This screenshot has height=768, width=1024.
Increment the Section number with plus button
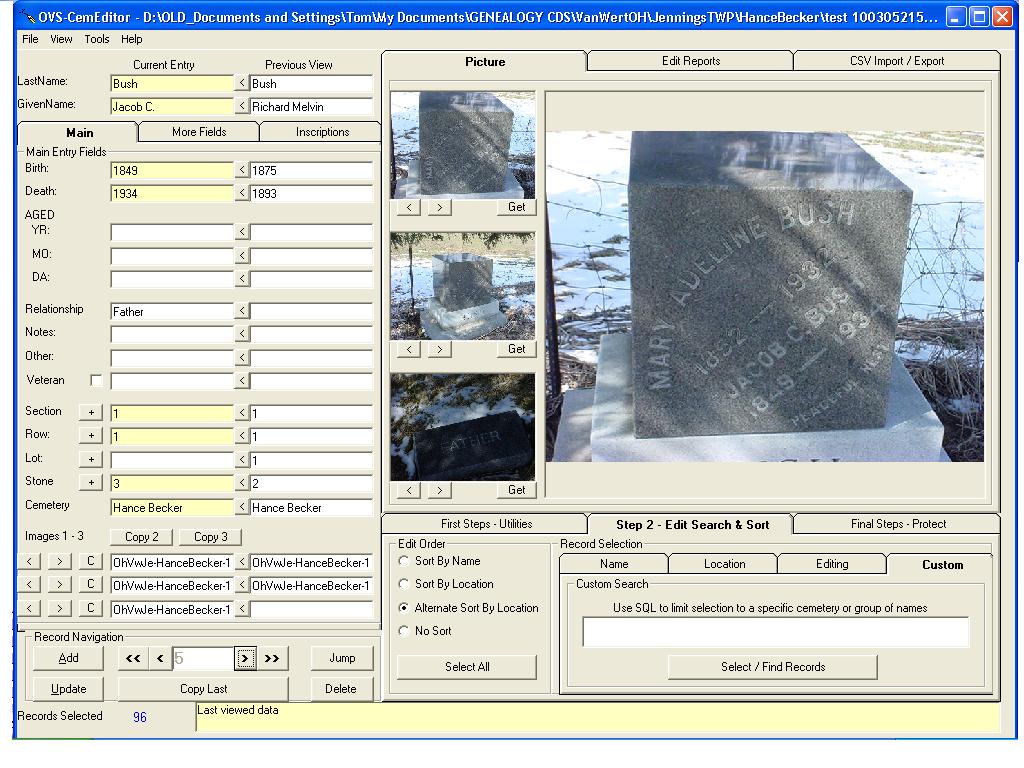click(91, 413)
